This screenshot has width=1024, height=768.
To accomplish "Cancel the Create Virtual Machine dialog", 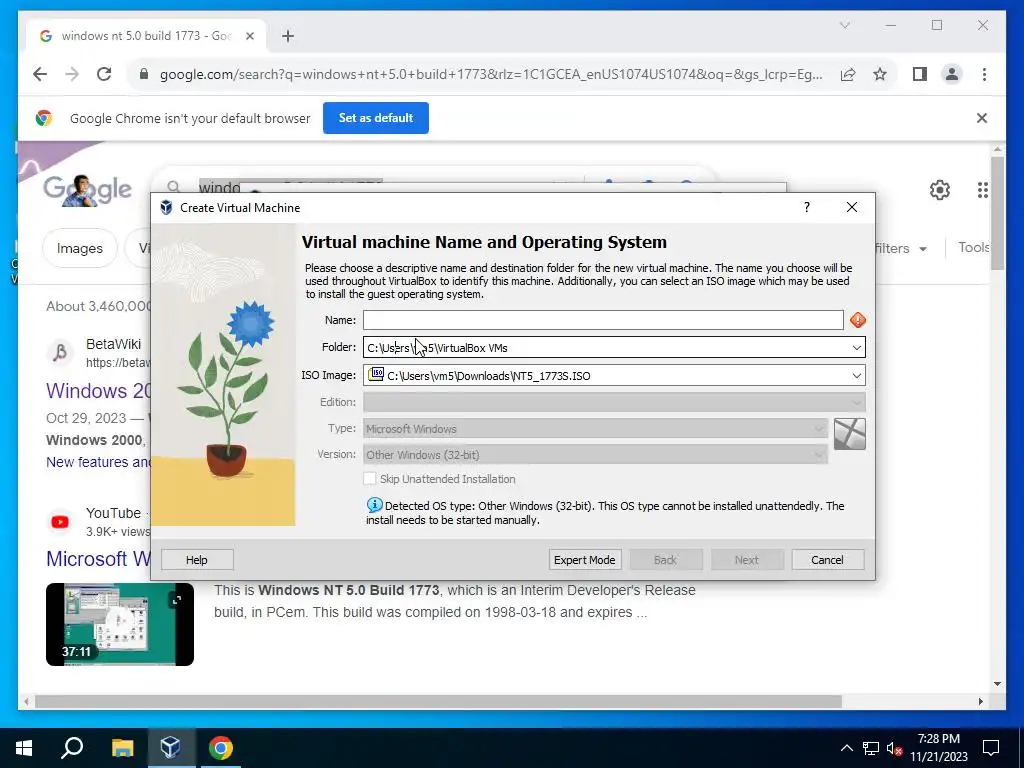I will click(827, 560).
